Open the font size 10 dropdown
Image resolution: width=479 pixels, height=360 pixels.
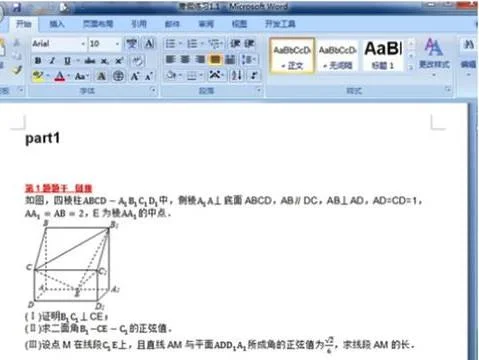117,44
